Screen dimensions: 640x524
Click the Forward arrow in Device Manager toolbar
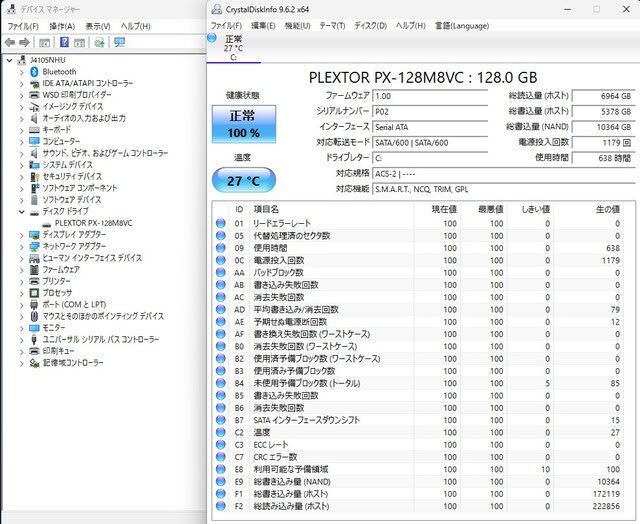click(x=24, y=42)
